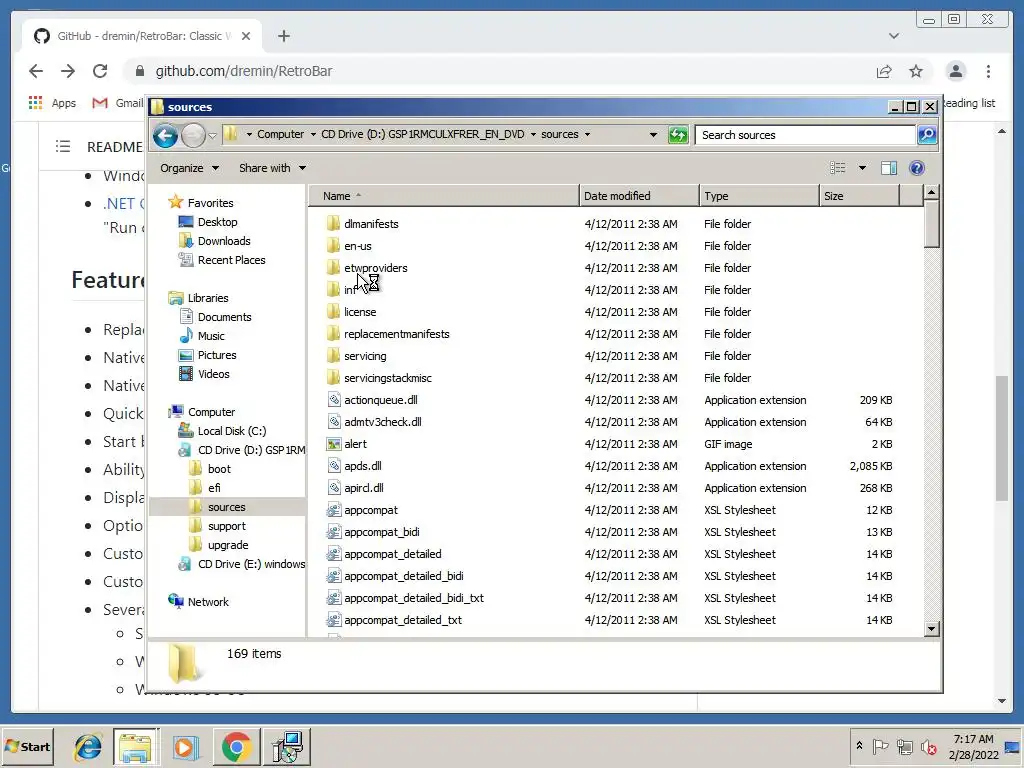1024x768 pixels.
Task: Sort by Date modified column header
Action: (x=639, y=196)
